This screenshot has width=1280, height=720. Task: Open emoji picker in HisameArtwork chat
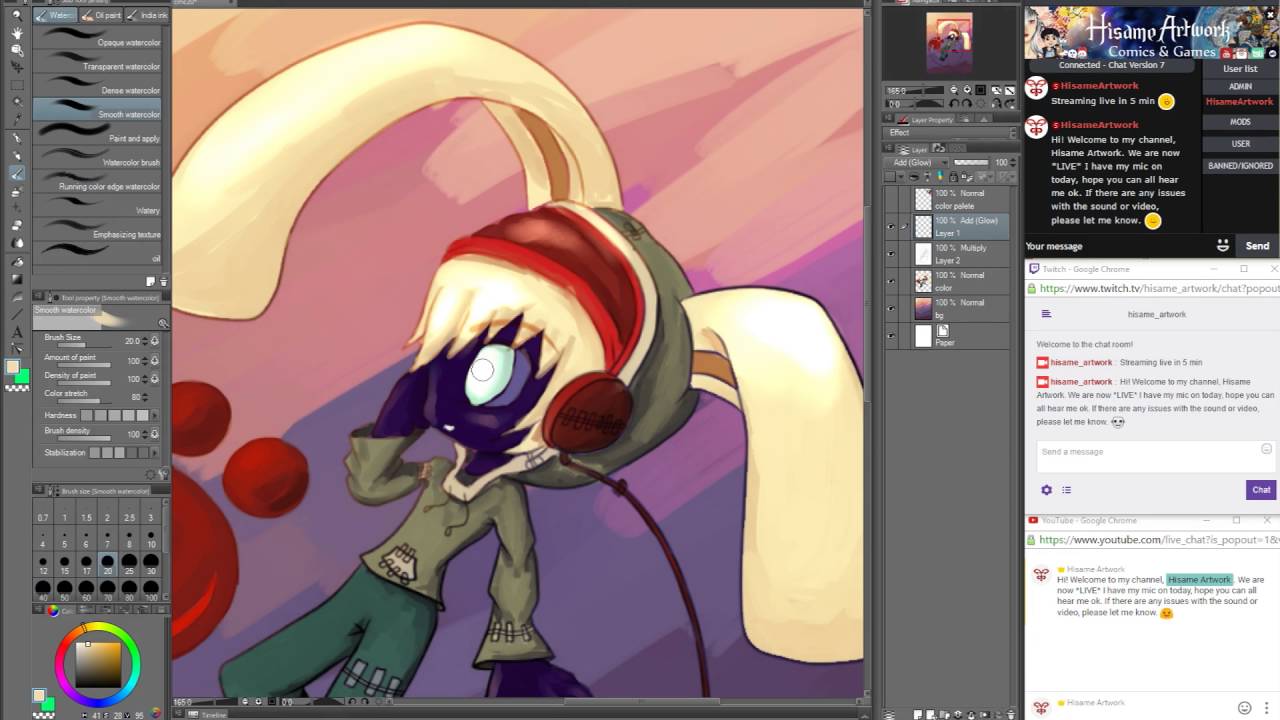tap(1222, 246)
